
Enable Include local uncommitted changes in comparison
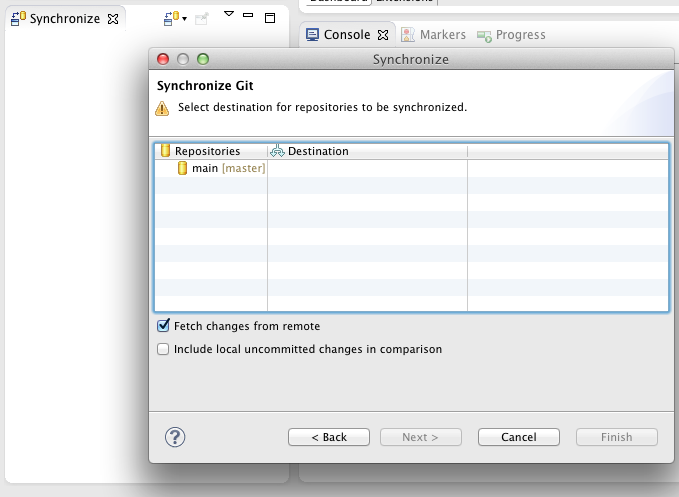[x=163, y=349]
